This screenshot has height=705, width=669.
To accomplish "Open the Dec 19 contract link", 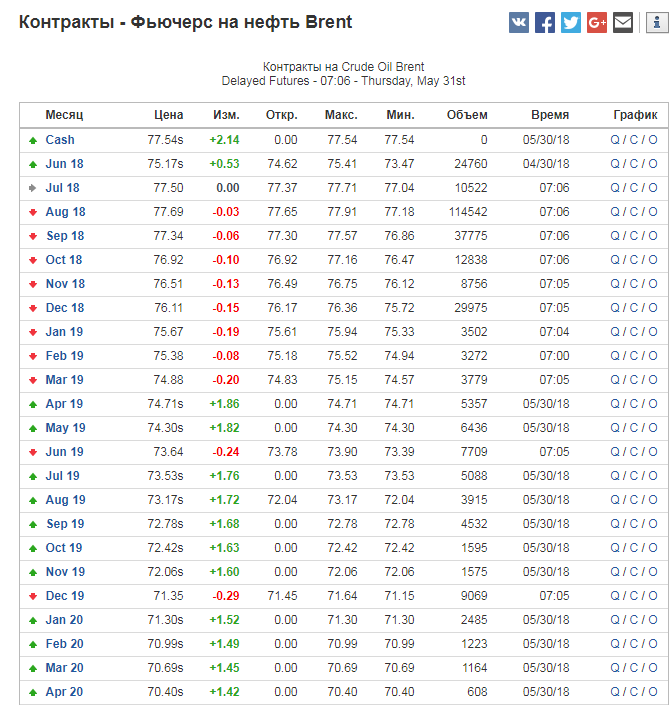I will tap(65, 596).
